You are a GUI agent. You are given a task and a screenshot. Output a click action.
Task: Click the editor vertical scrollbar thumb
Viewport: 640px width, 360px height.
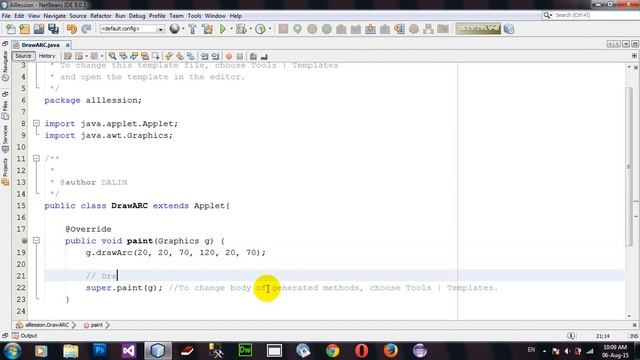[629, 167]
